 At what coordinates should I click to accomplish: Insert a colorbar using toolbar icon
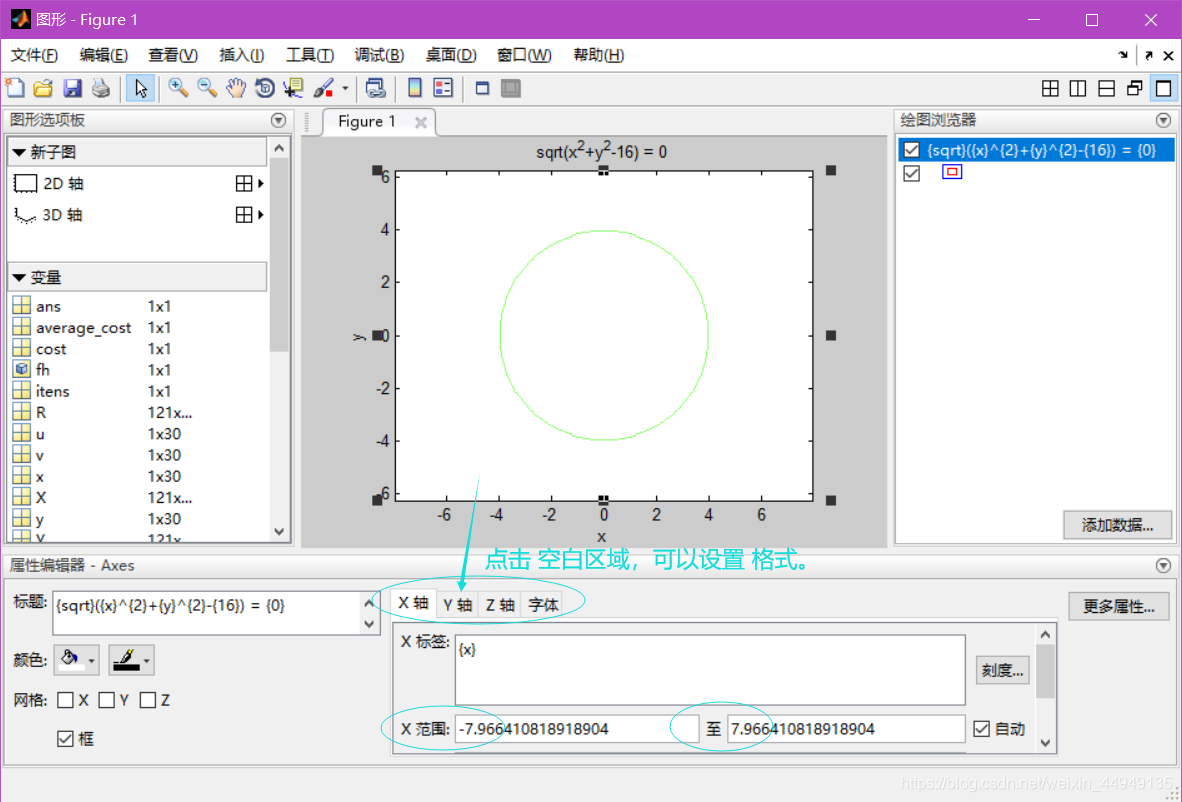415,89
